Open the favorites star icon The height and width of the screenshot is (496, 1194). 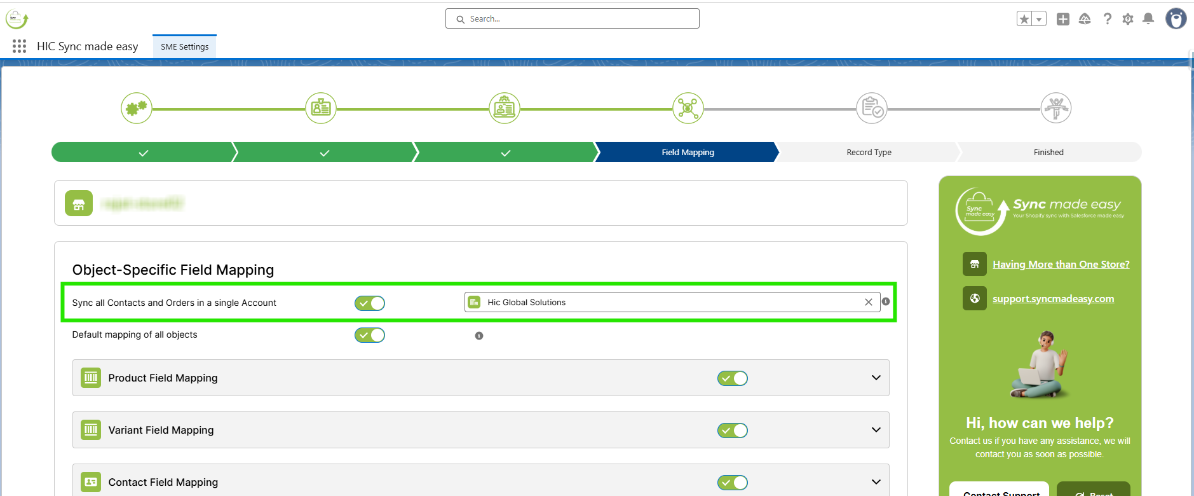(x=1025, y=19)
